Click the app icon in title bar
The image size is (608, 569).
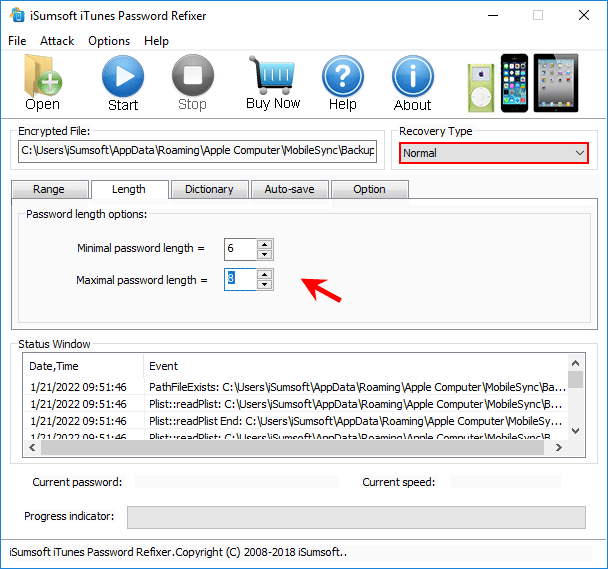coord(17,16)
